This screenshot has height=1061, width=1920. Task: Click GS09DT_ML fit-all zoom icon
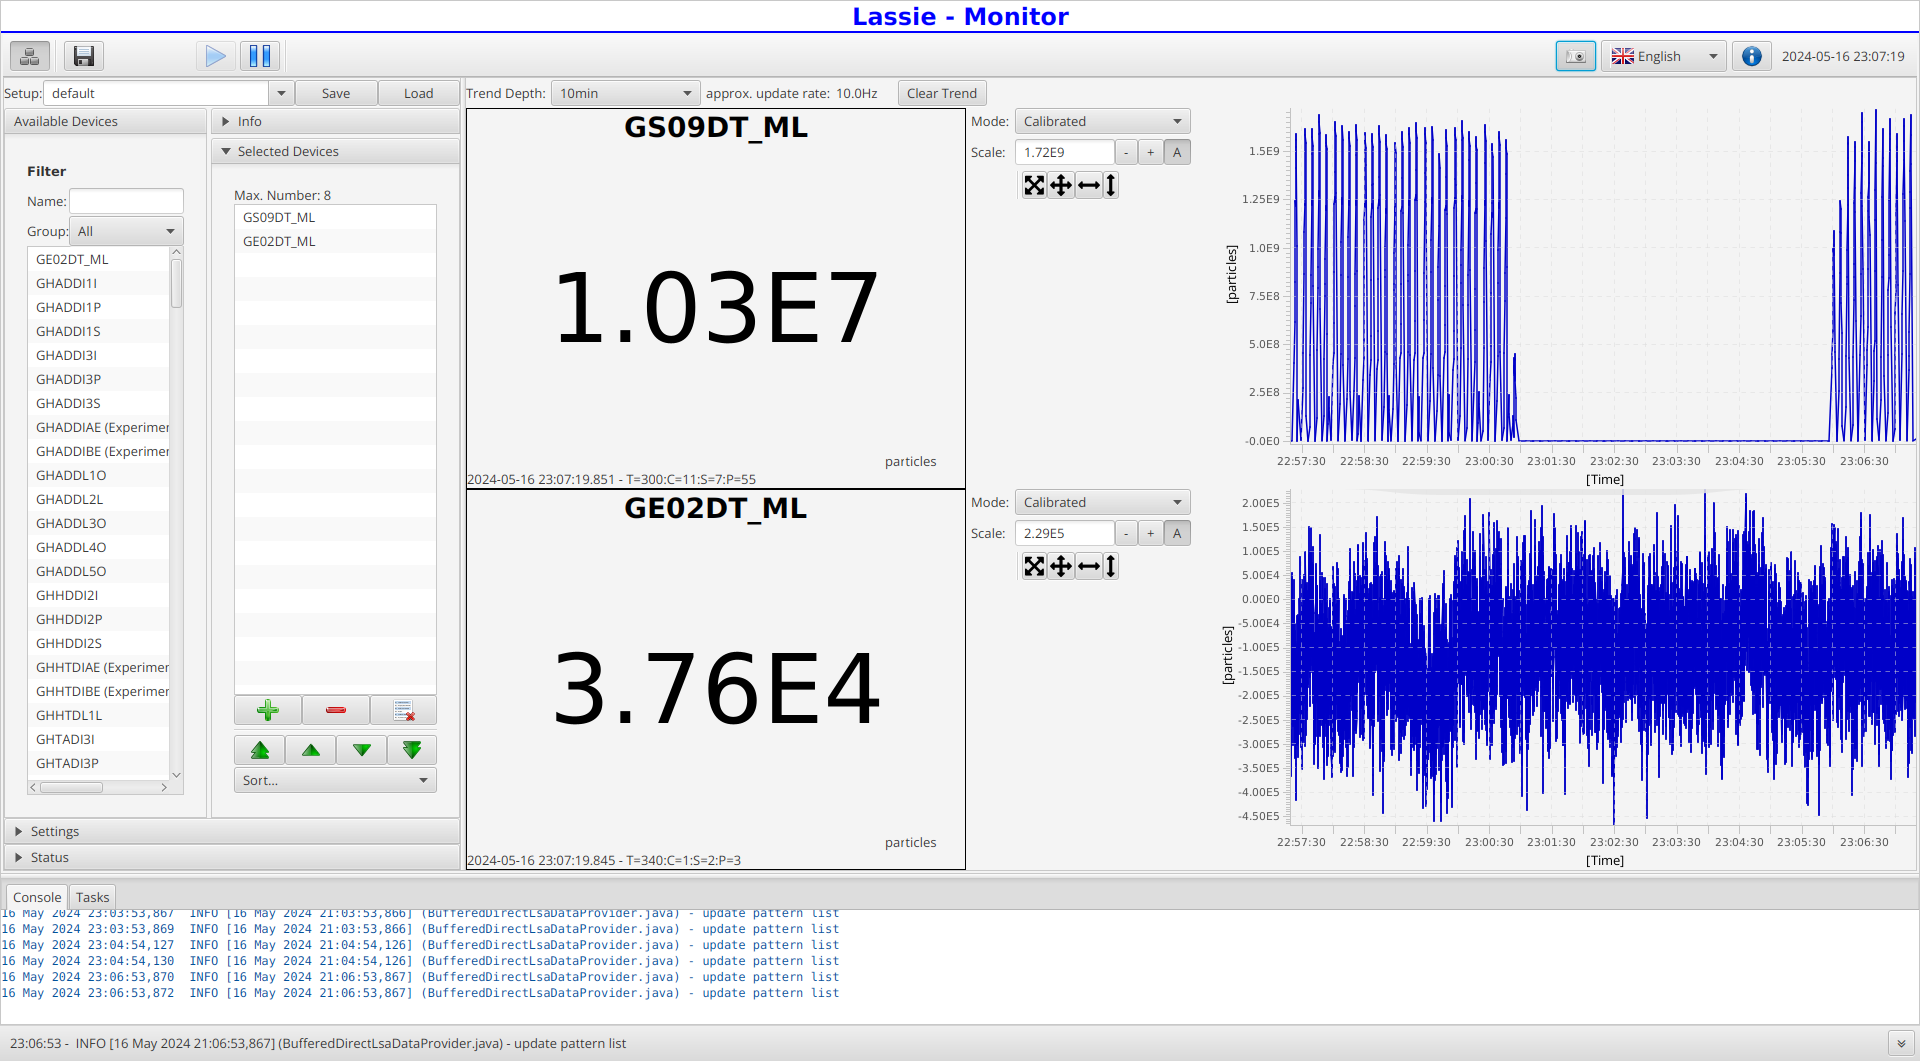click(x=1034, y=185)
